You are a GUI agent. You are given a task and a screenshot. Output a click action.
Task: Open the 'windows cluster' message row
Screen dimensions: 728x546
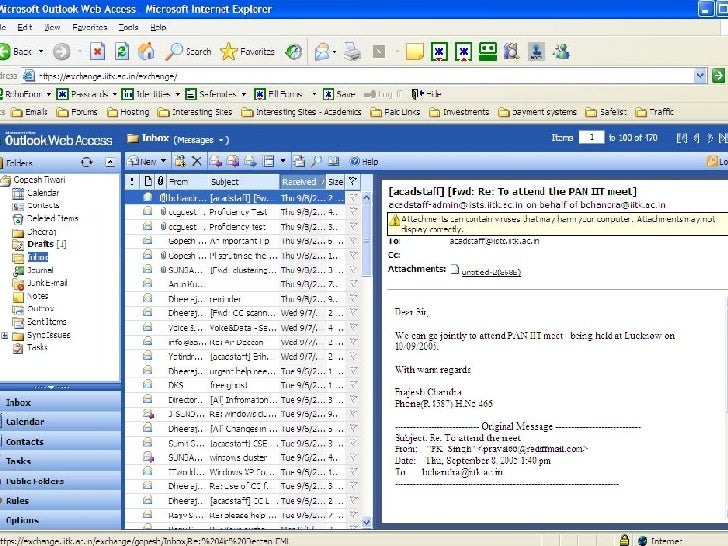pyautogui.click(x=235, y=457)
